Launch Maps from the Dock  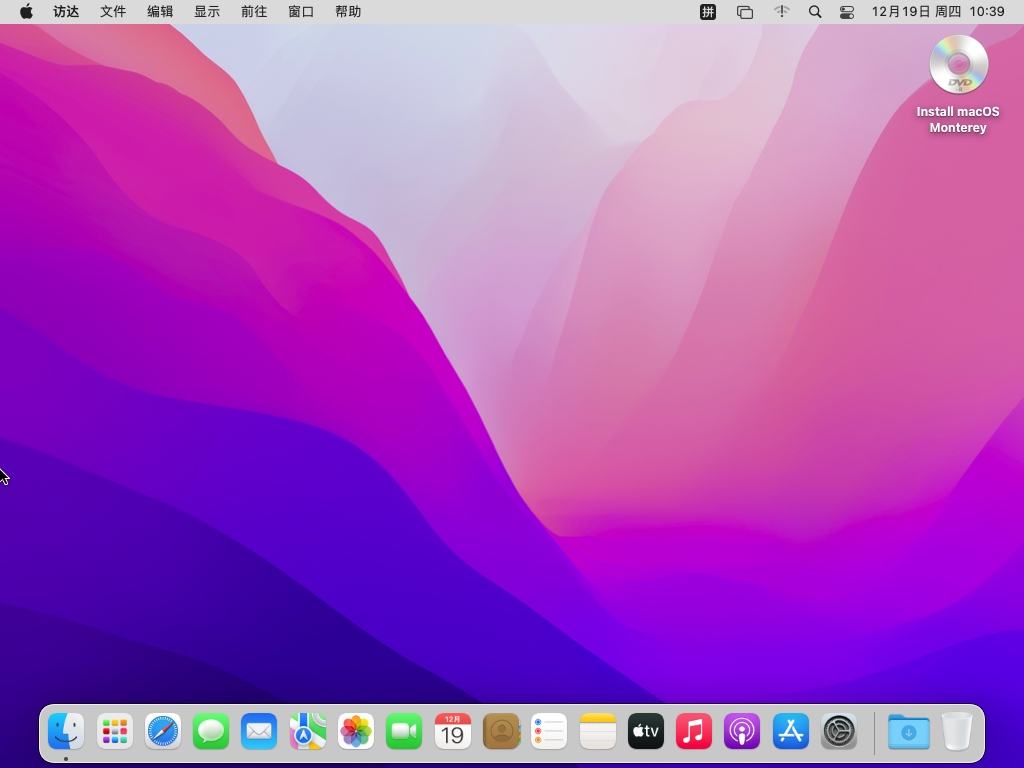[308, 732]
